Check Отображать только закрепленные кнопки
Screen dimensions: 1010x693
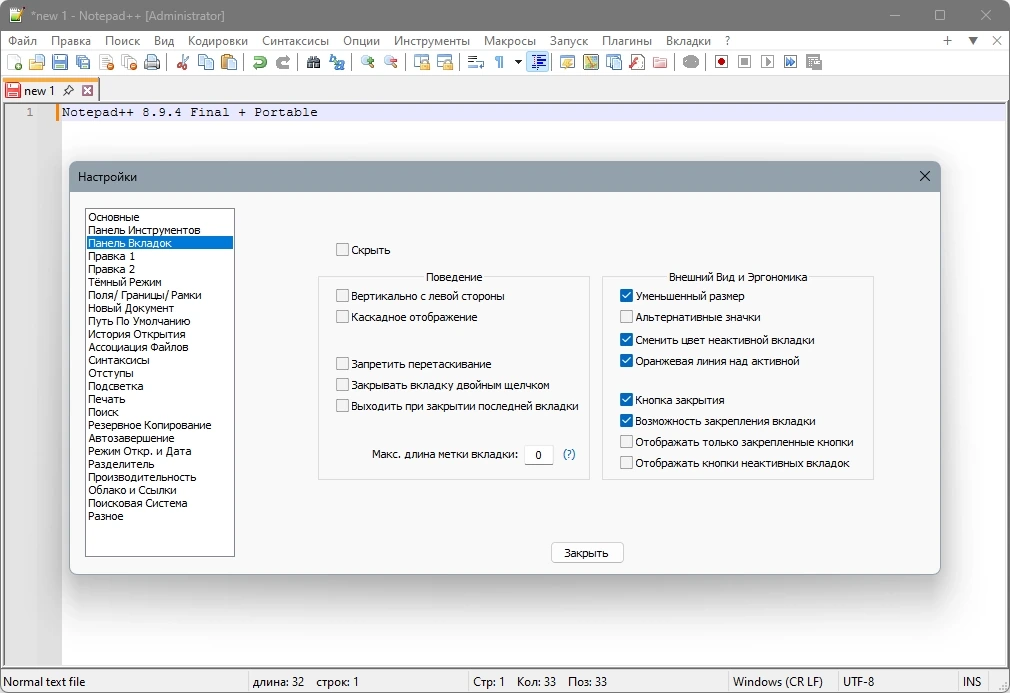click(626, 442)
